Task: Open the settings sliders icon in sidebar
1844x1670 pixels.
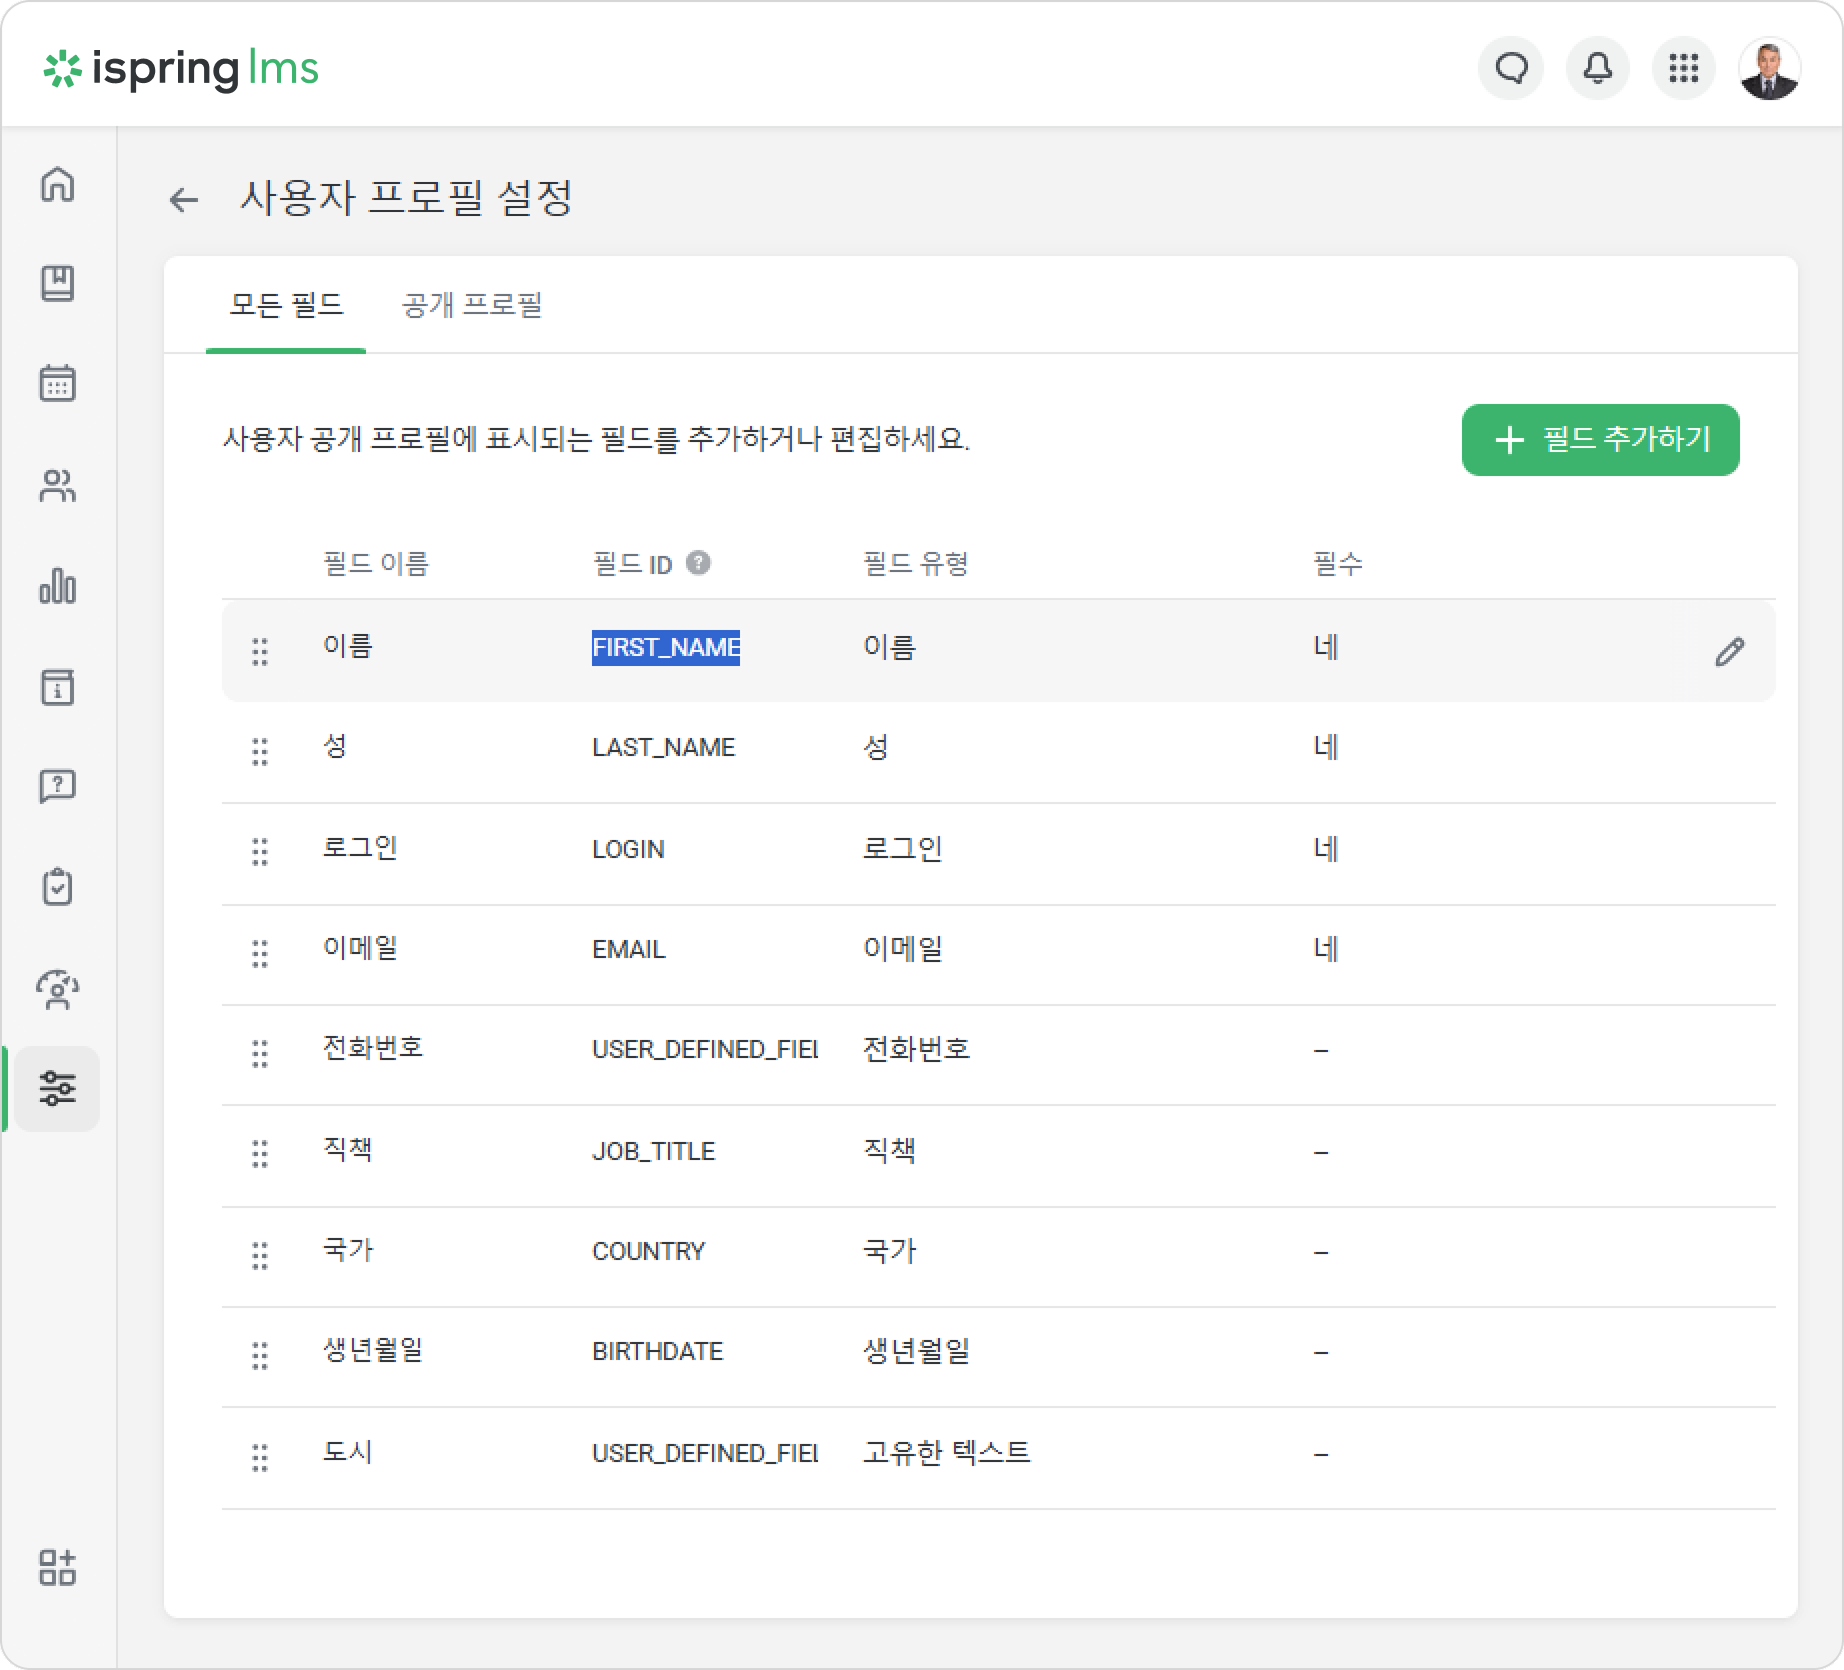Action: [58, 1088]
